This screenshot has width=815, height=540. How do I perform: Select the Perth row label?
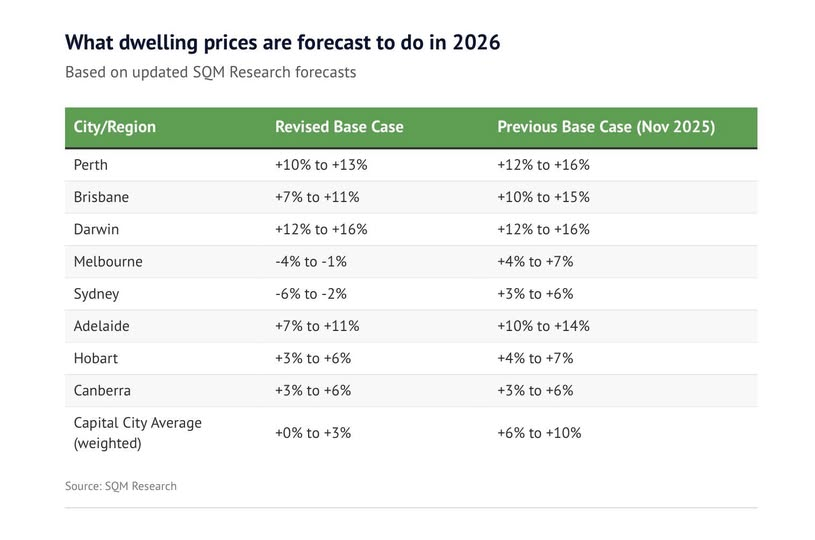click(x=91, y=165)
